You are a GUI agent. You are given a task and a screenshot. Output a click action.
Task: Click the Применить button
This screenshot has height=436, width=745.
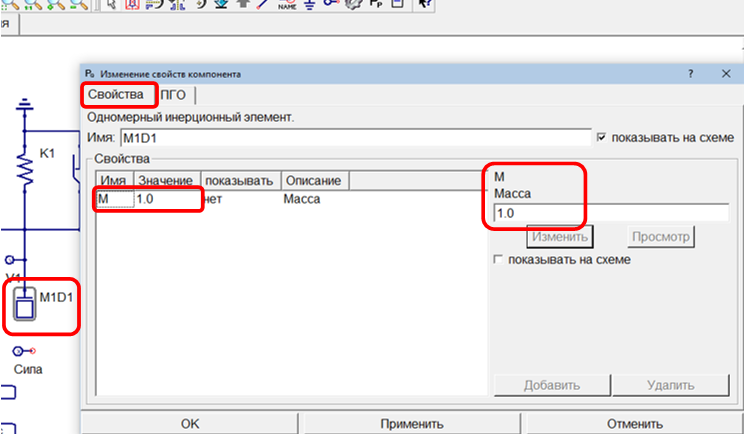tap(412, 423)
